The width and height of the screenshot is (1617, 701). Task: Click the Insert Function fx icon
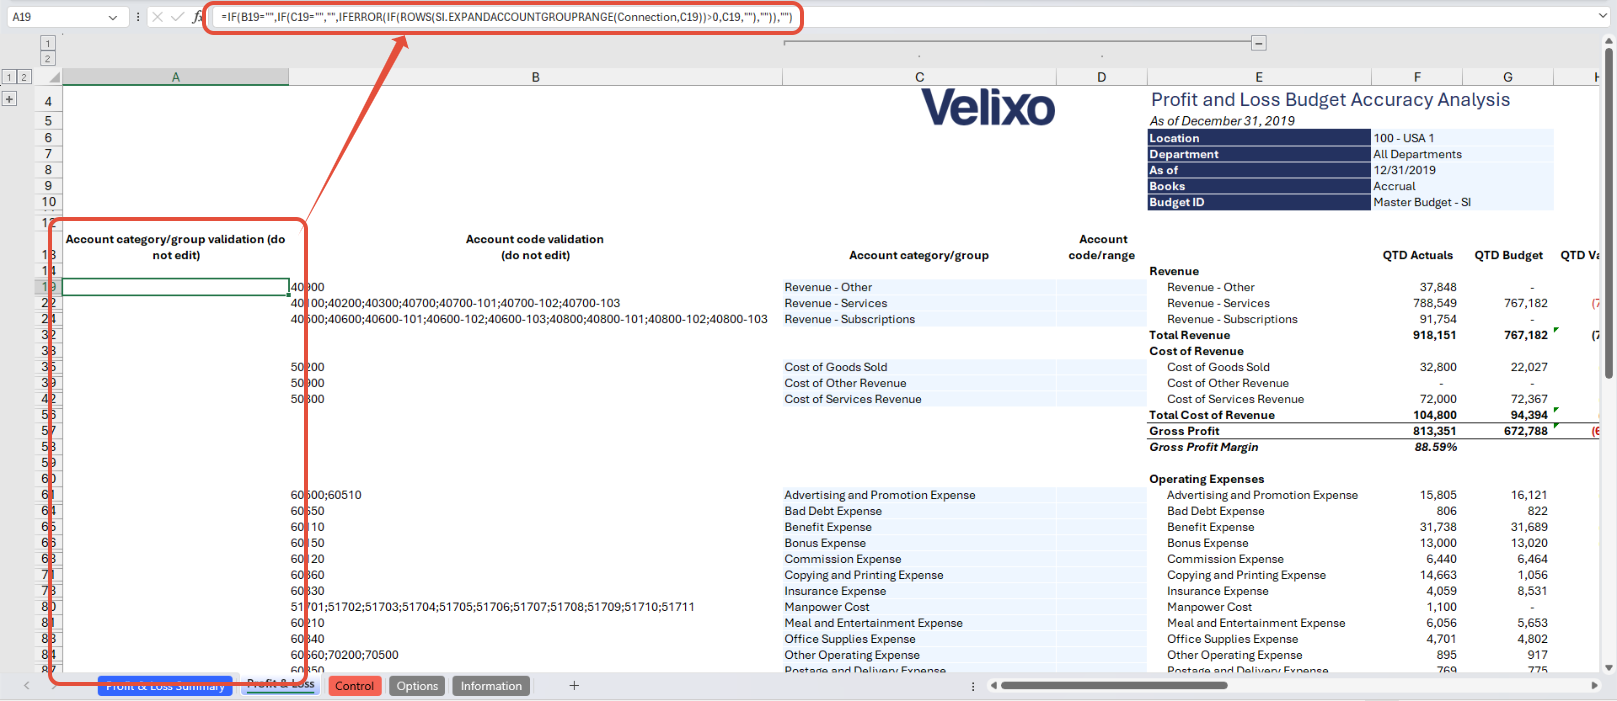pyautogui.click(x=197, y=17)
